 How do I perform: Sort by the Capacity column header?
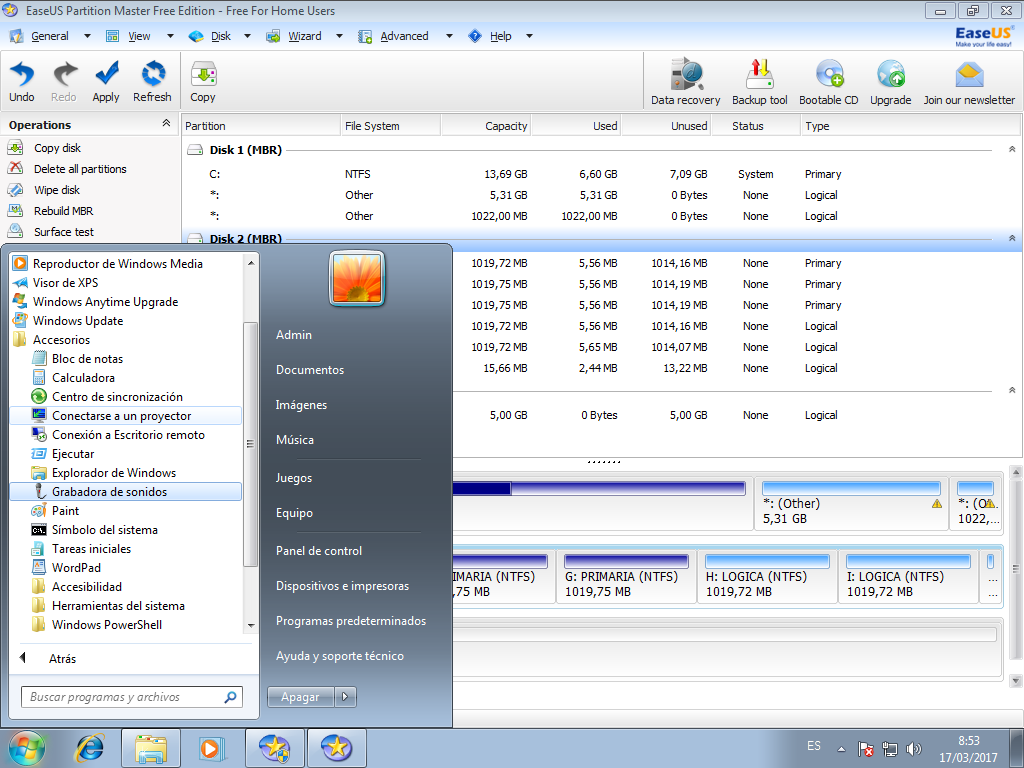point(485,125)
